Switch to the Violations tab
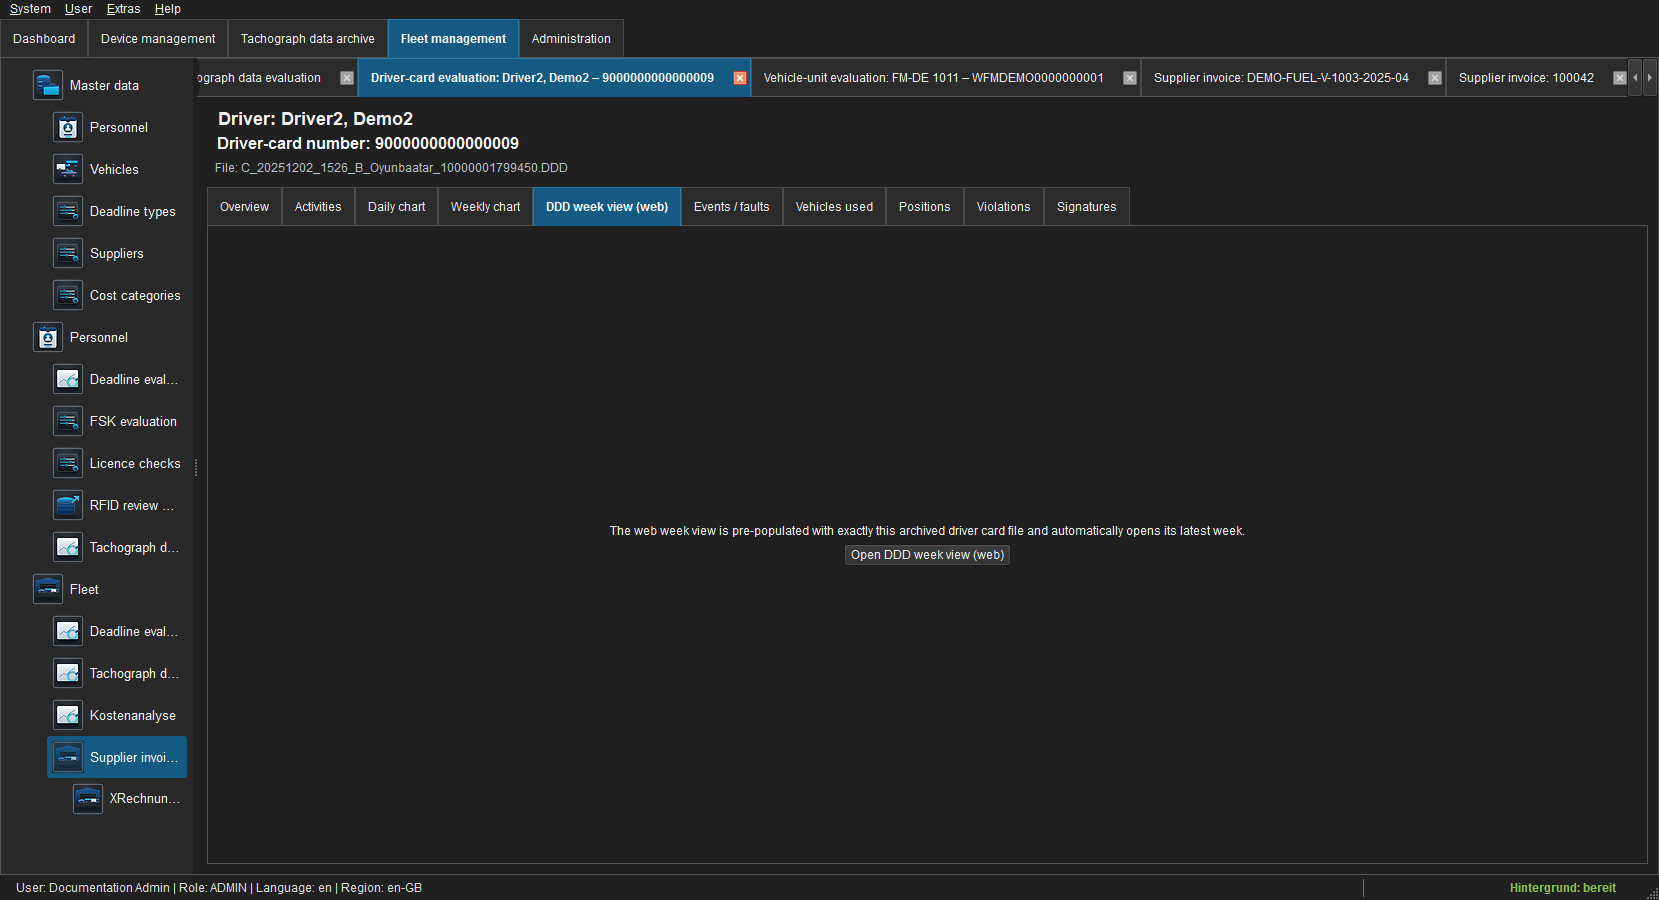 (x=1003, y=207)
